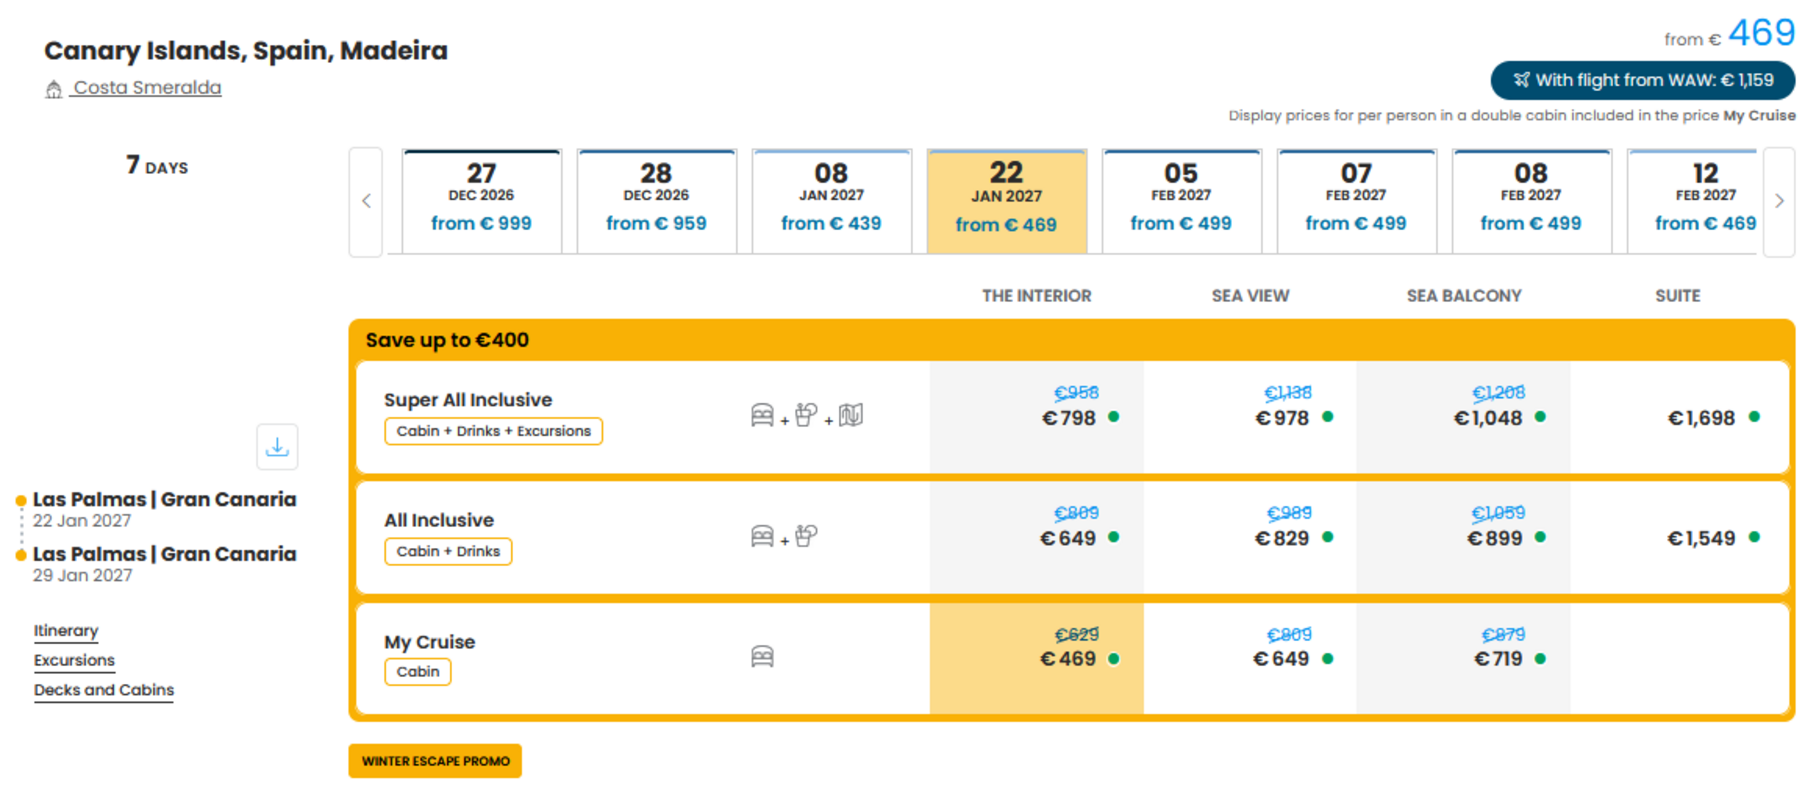Show earlier departure dates with left arrow

coord(366,201)
